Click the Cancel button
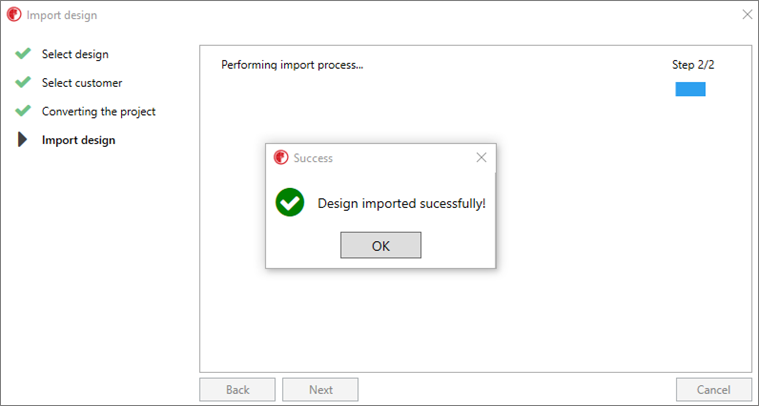Viewport: 759px width, 406px height. (x=713, y=390)
